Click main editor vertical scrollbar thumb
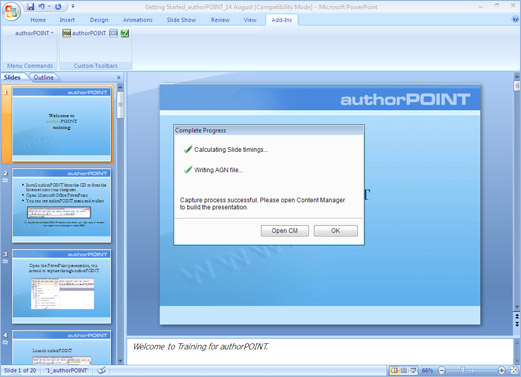The width and height of the screenshot is (521, 377). tap(517, 85)
